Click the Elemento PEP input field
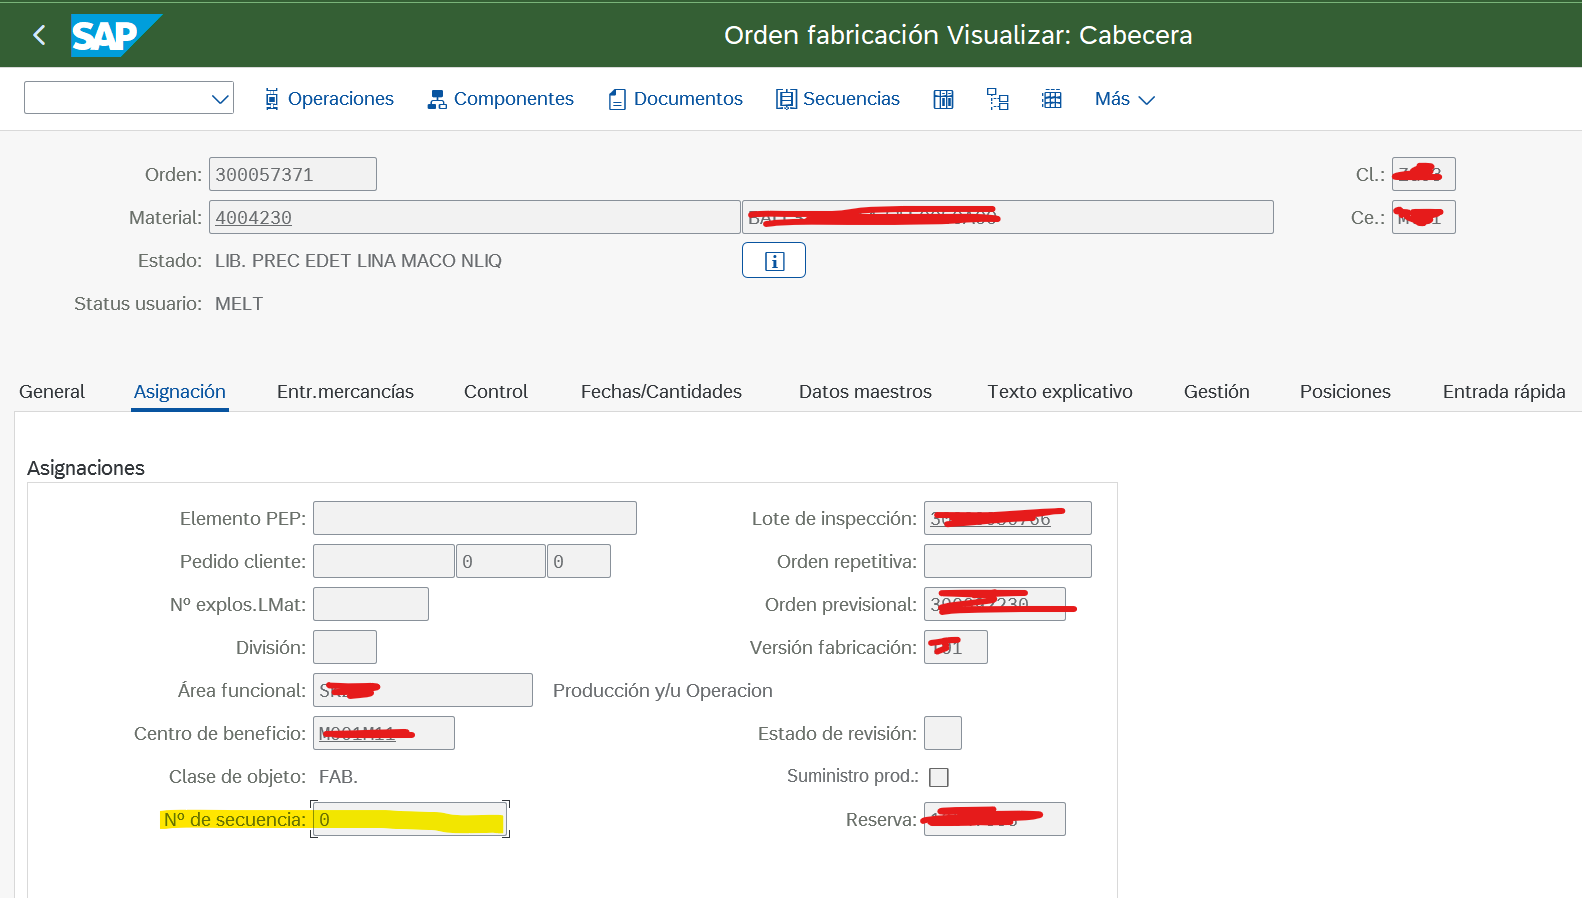Screen dimensions: 1582x898 point(474,518)
